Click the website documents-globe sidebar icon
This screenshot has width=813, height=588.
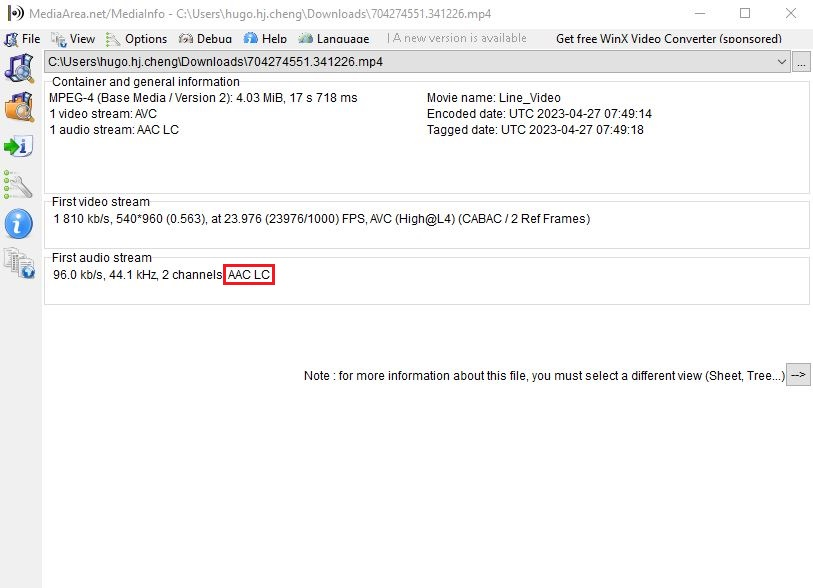19,263
